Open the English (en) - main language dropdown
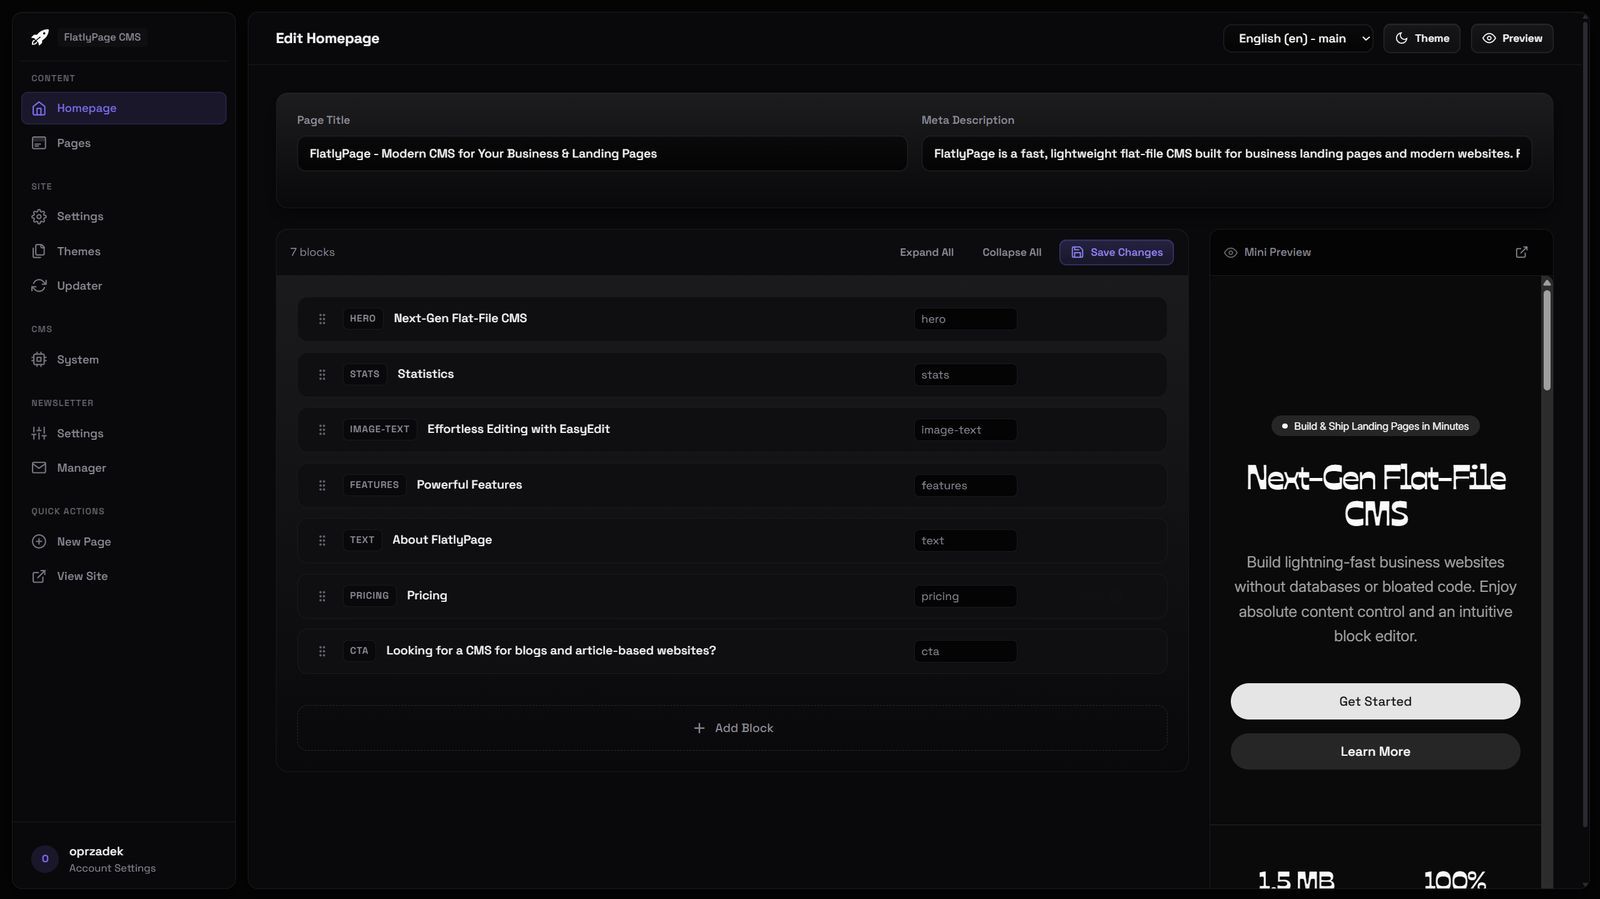This screenshot has height=899, width=1600. [x=1298, y=38]
